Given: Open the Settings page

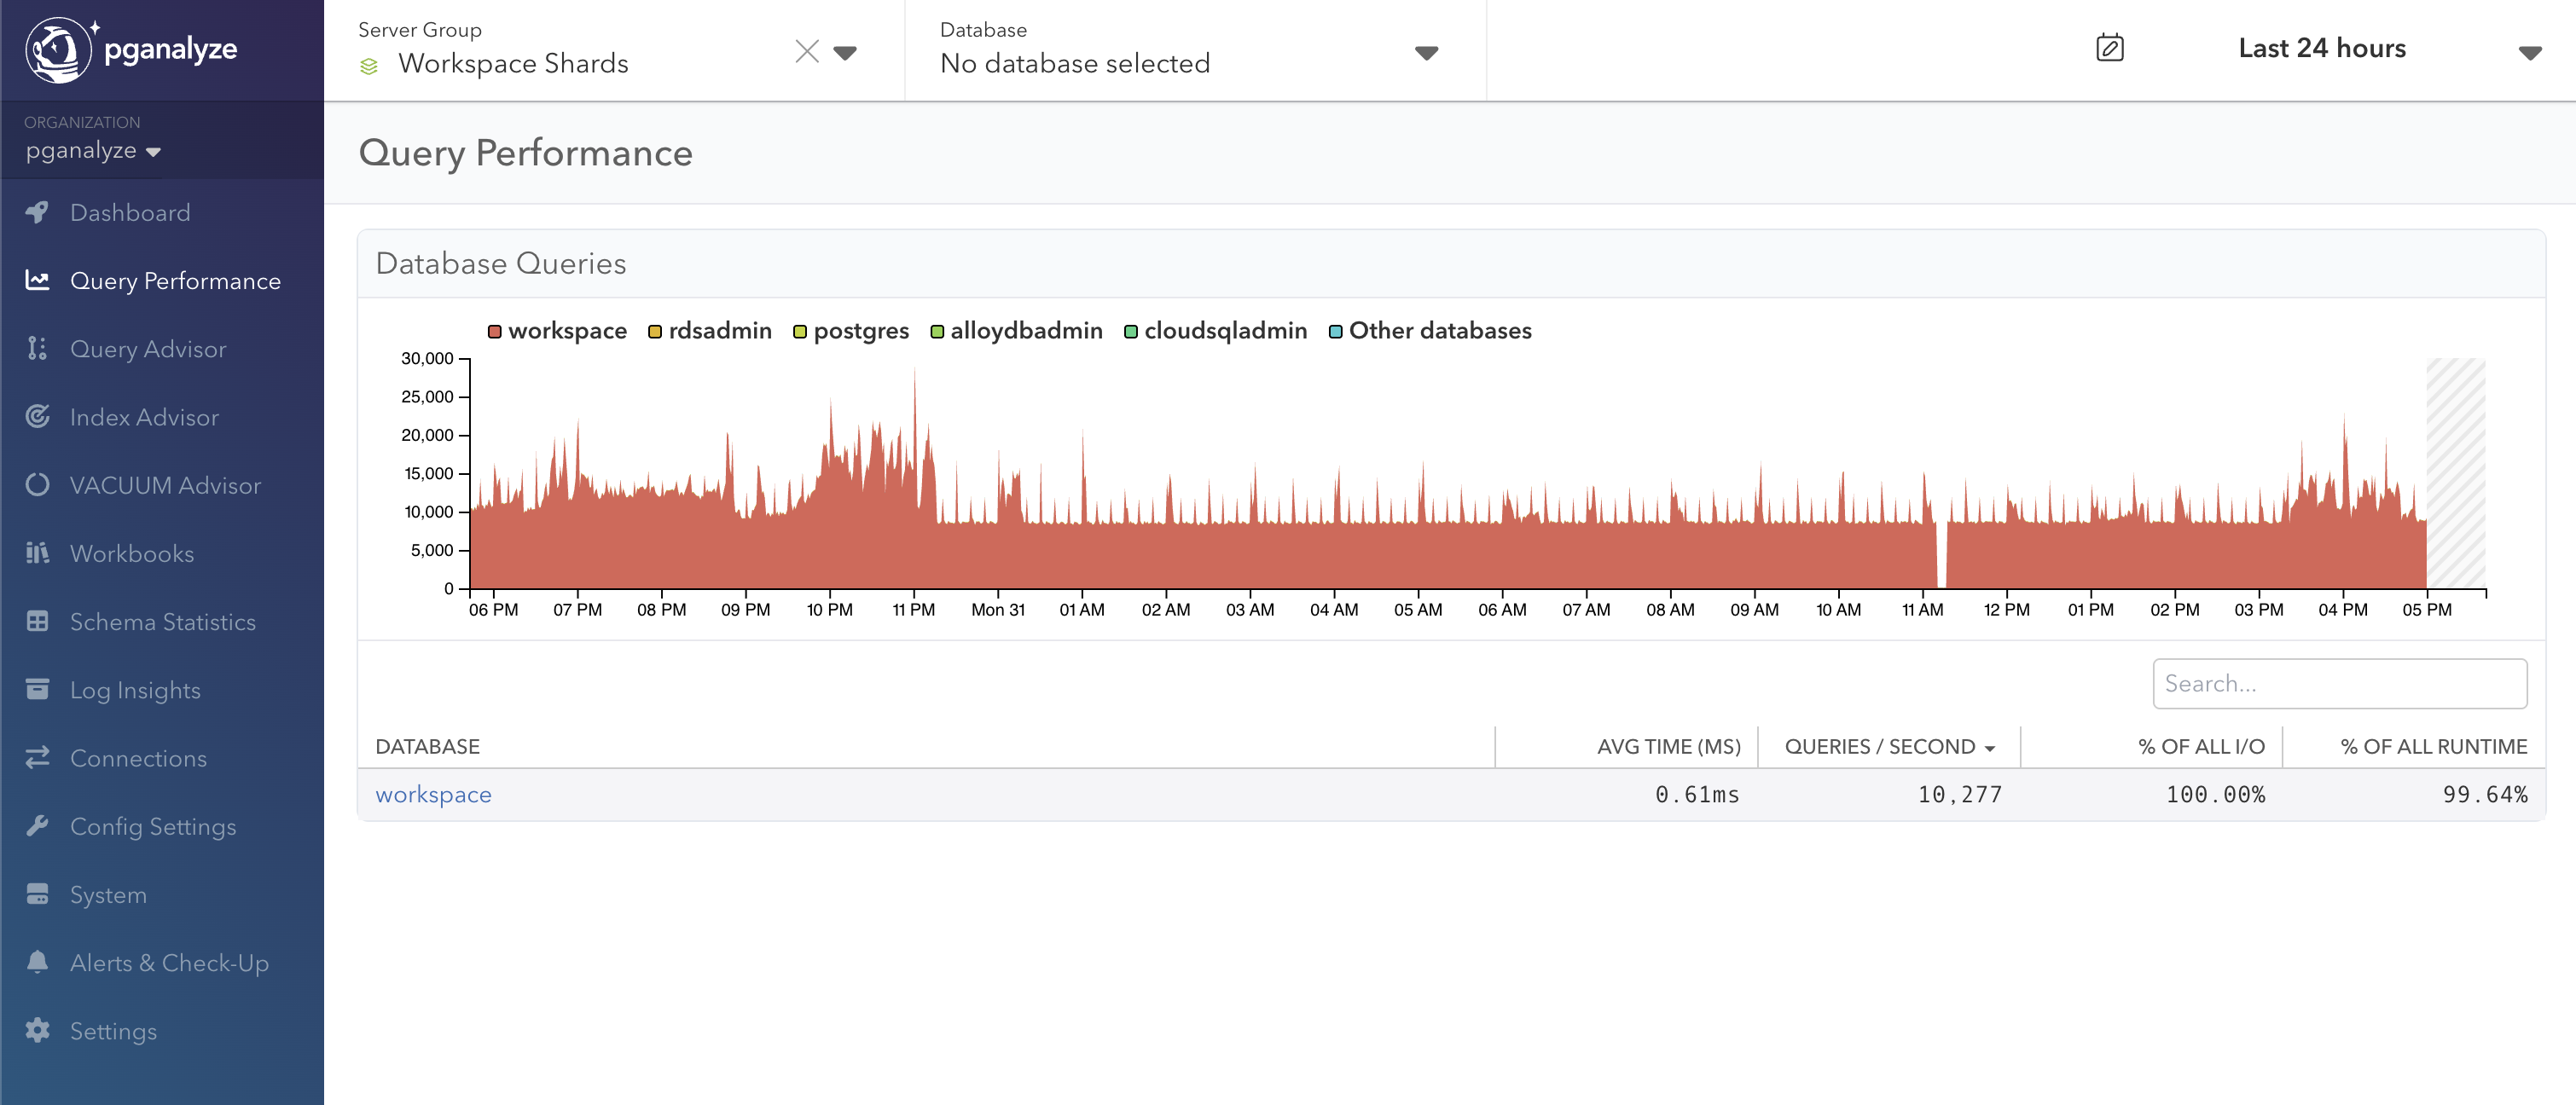Looking at the screenshot, I should click(113, 1030).
